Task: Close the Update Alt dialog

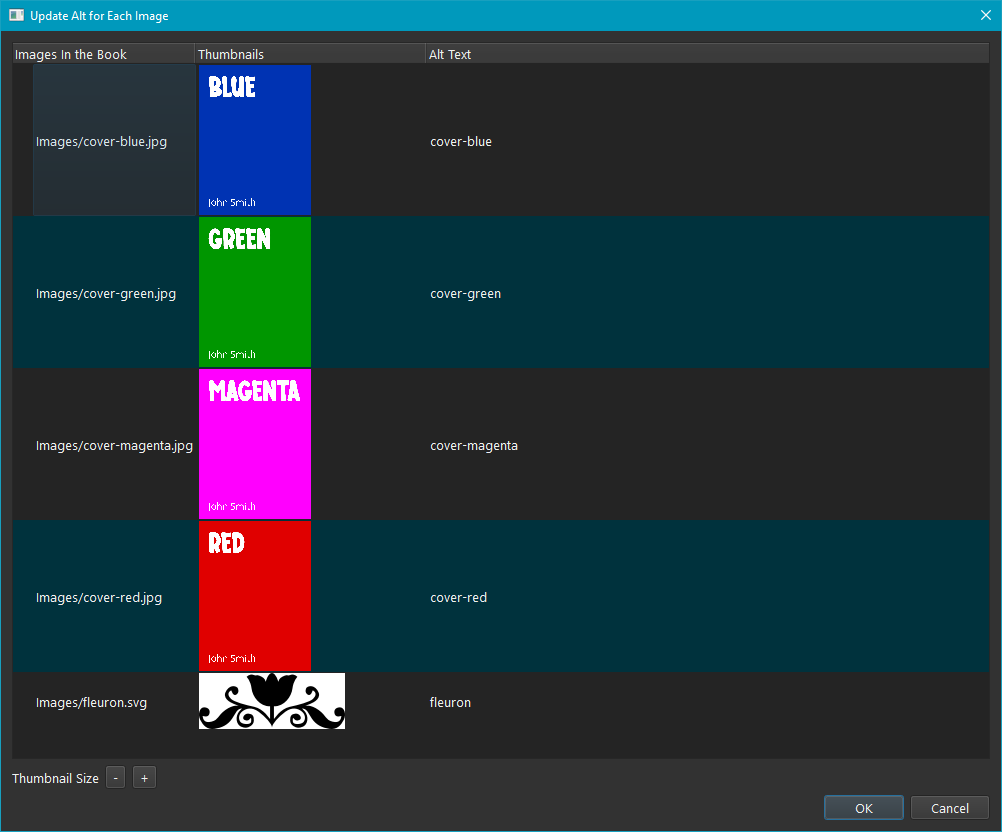Action: coord(985,15)
